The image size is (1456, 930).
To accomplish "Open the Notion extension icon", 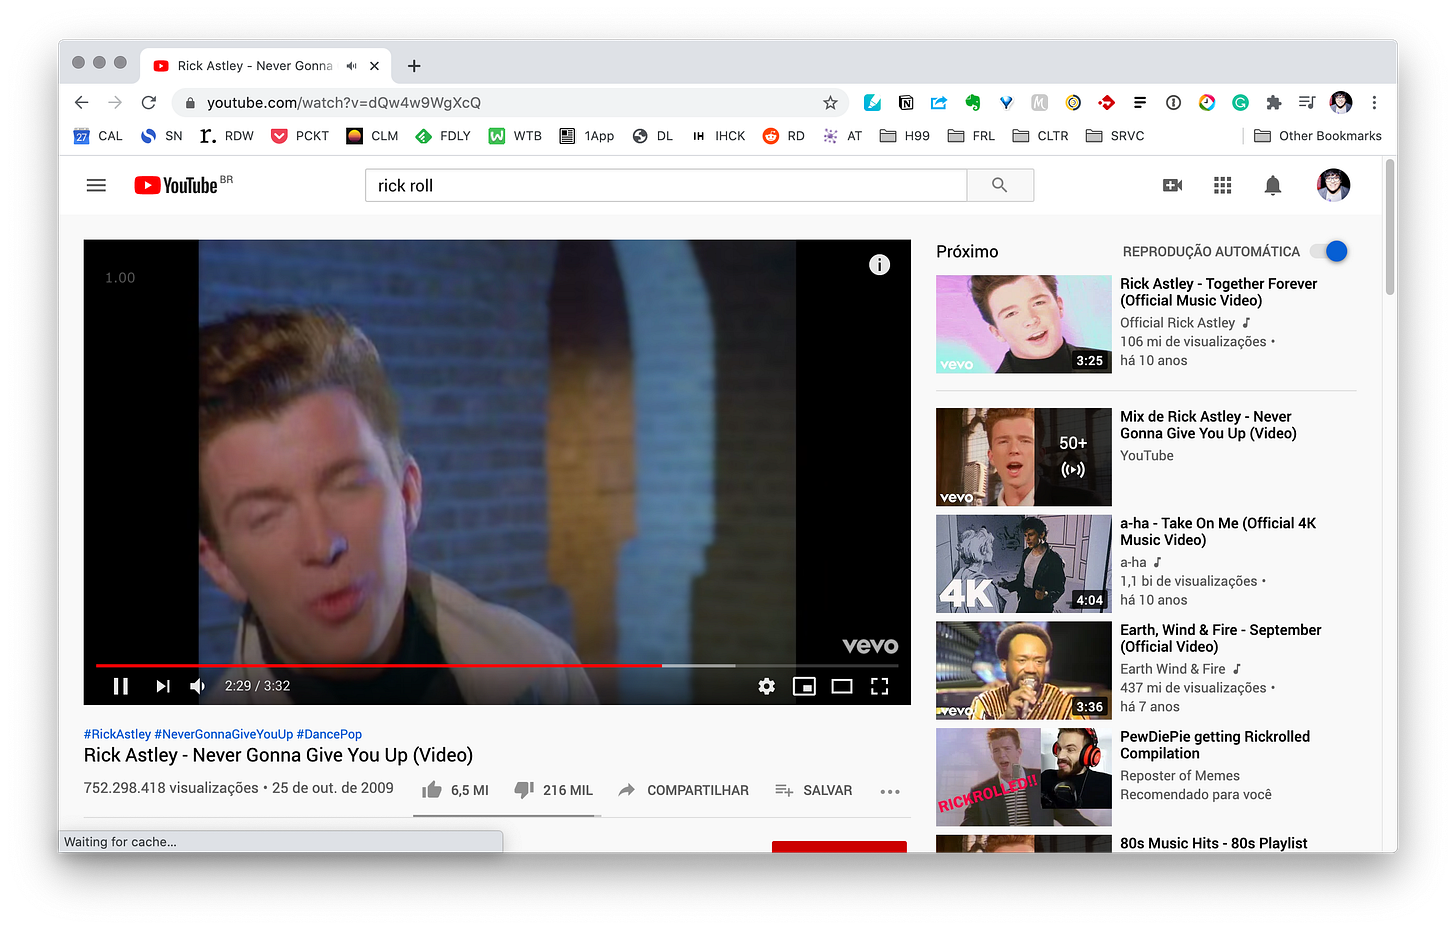I will pyautogui.click(x=906, y=103).
